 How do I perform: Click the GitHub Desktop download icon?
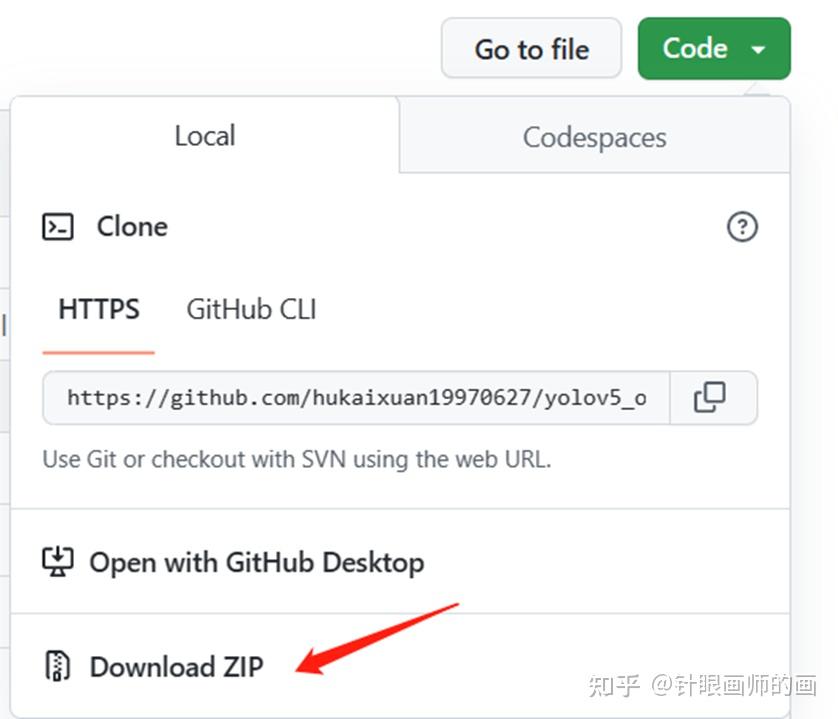(58, 562)
